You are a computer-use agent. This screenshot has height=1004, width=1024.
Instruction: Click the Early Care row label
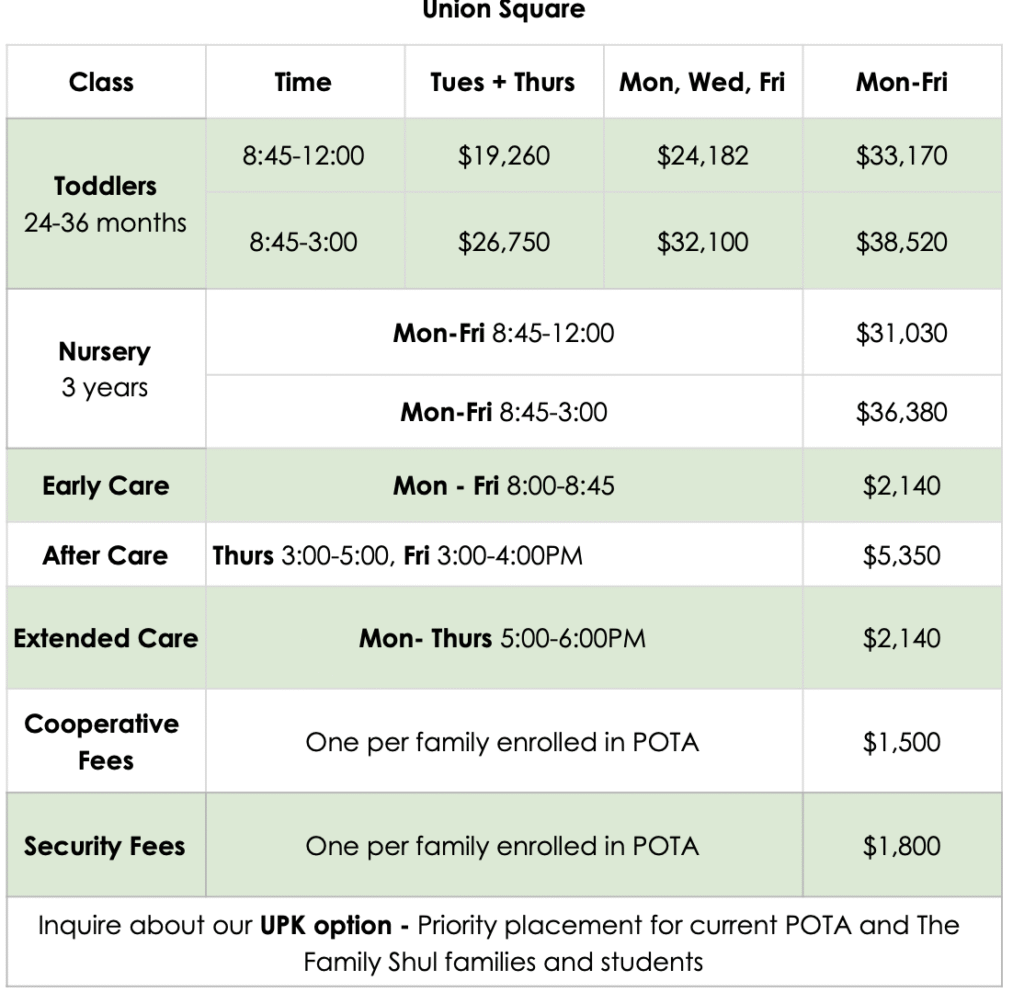pyautogui.click(x=105, y=486)
